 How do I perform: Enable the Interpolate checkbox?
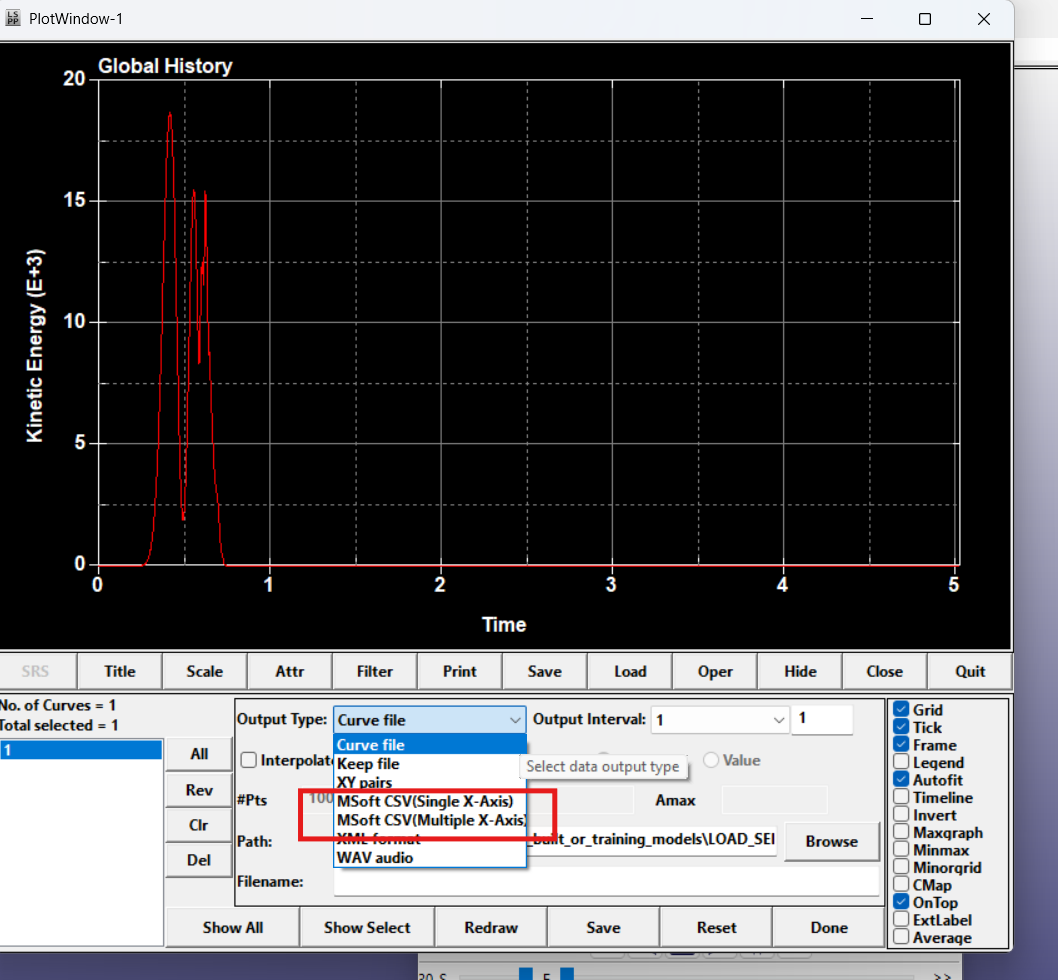(249, 760)
